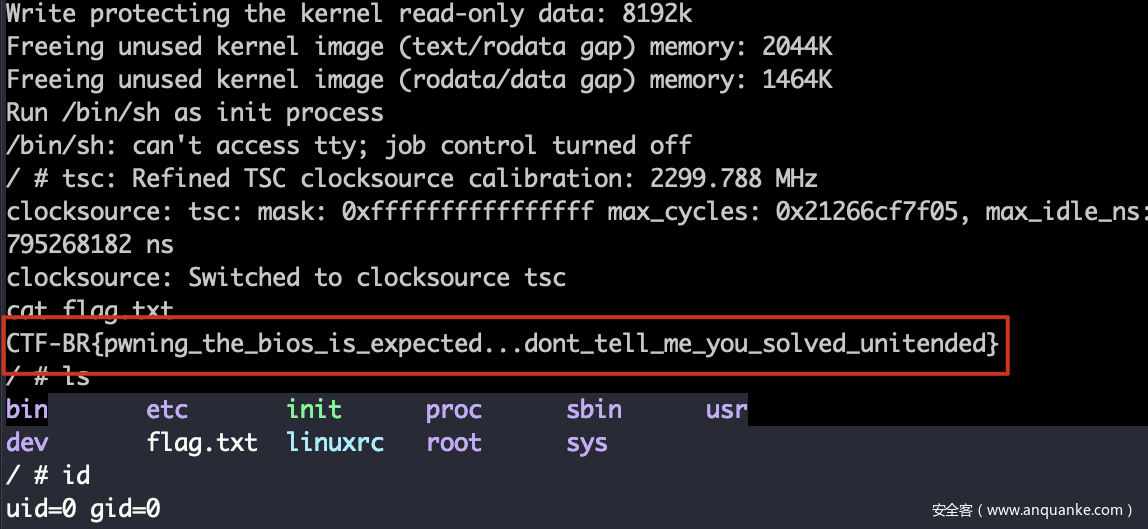Click the sys directory entry
1148x529 pixels.
[x=587, y=443]
